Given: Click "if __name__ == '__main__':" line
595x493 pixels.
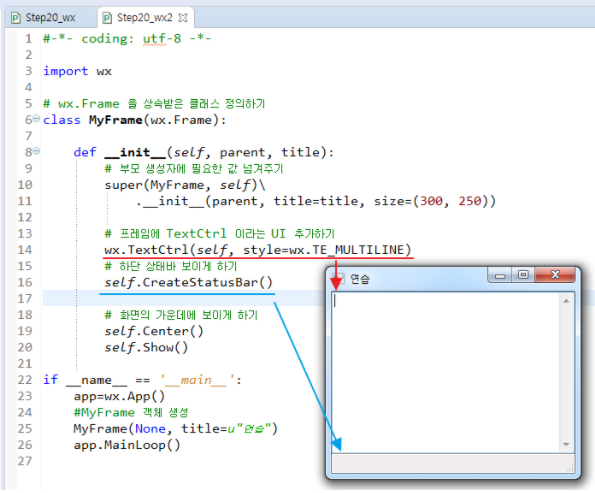Looking at the screenshot, I should pos(142,380).
